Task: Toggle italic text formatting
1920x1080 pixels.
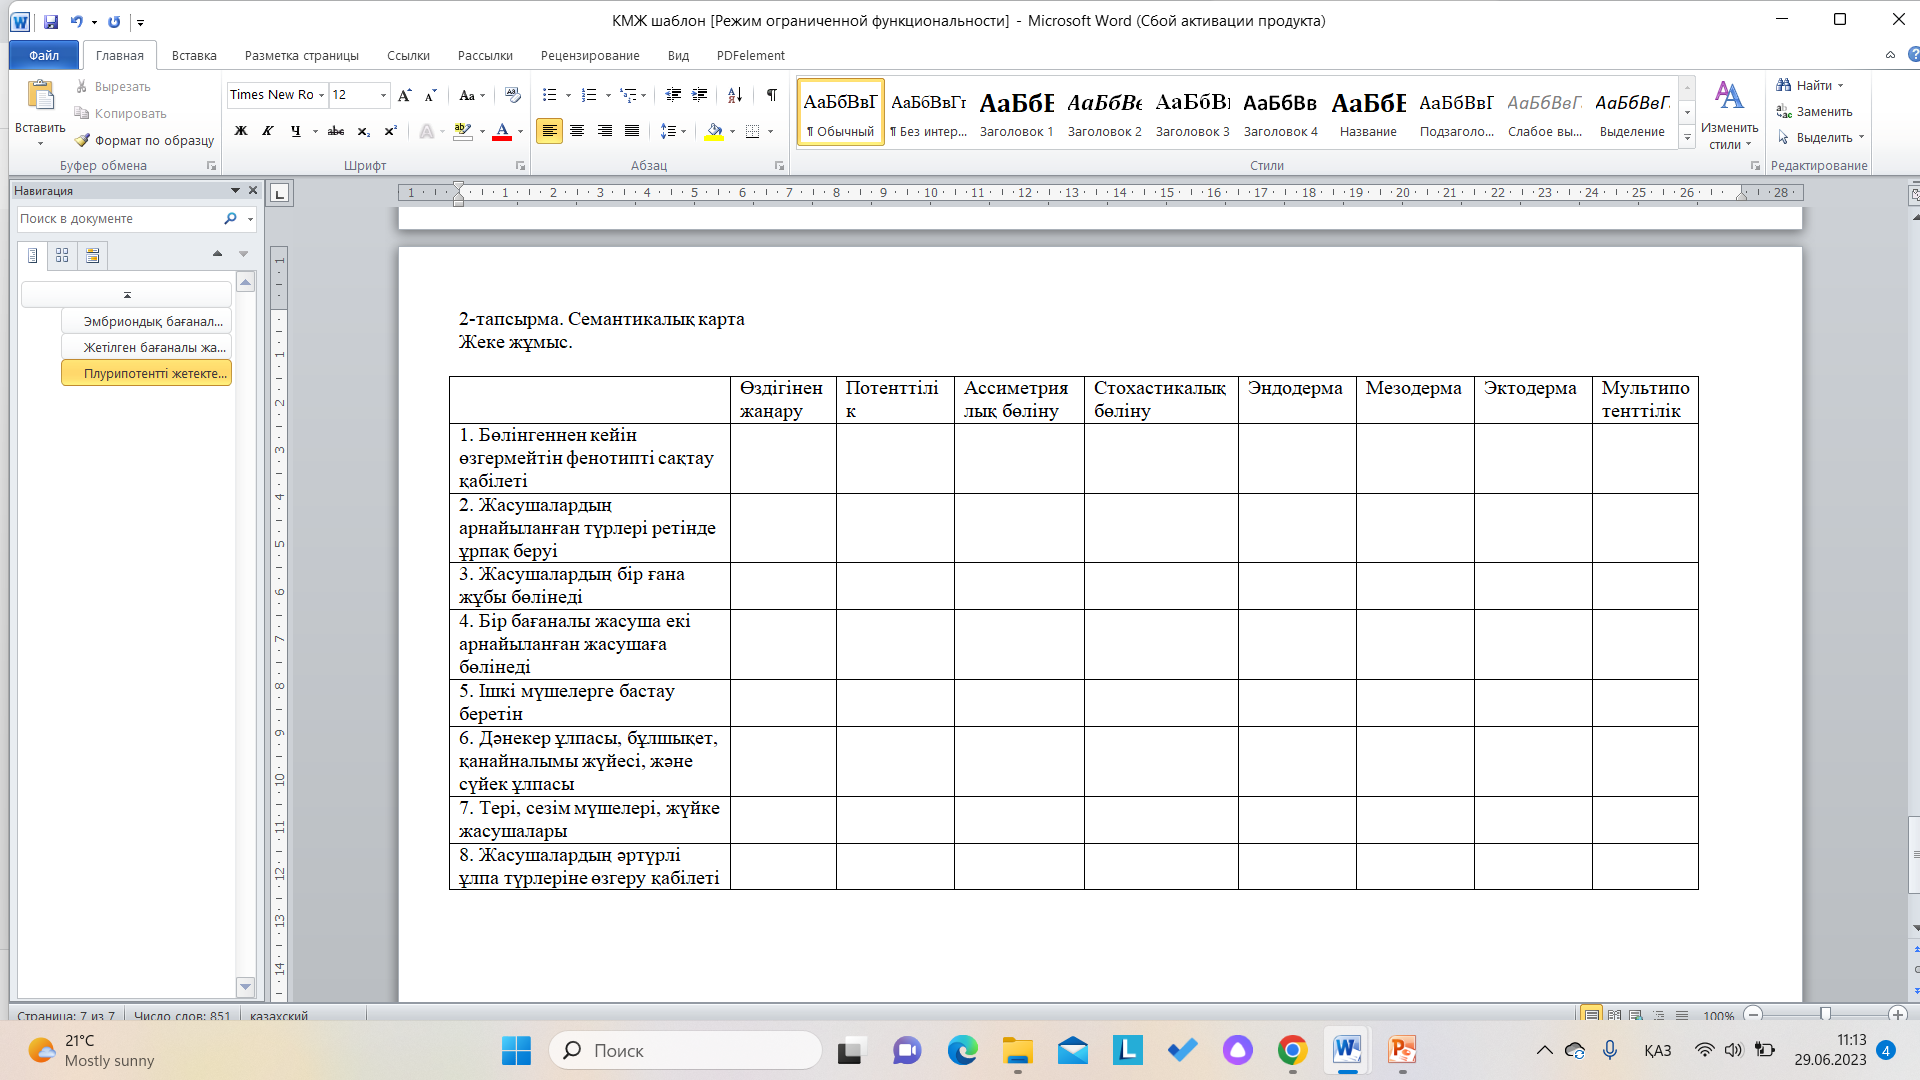Action: tap(268, 131)
